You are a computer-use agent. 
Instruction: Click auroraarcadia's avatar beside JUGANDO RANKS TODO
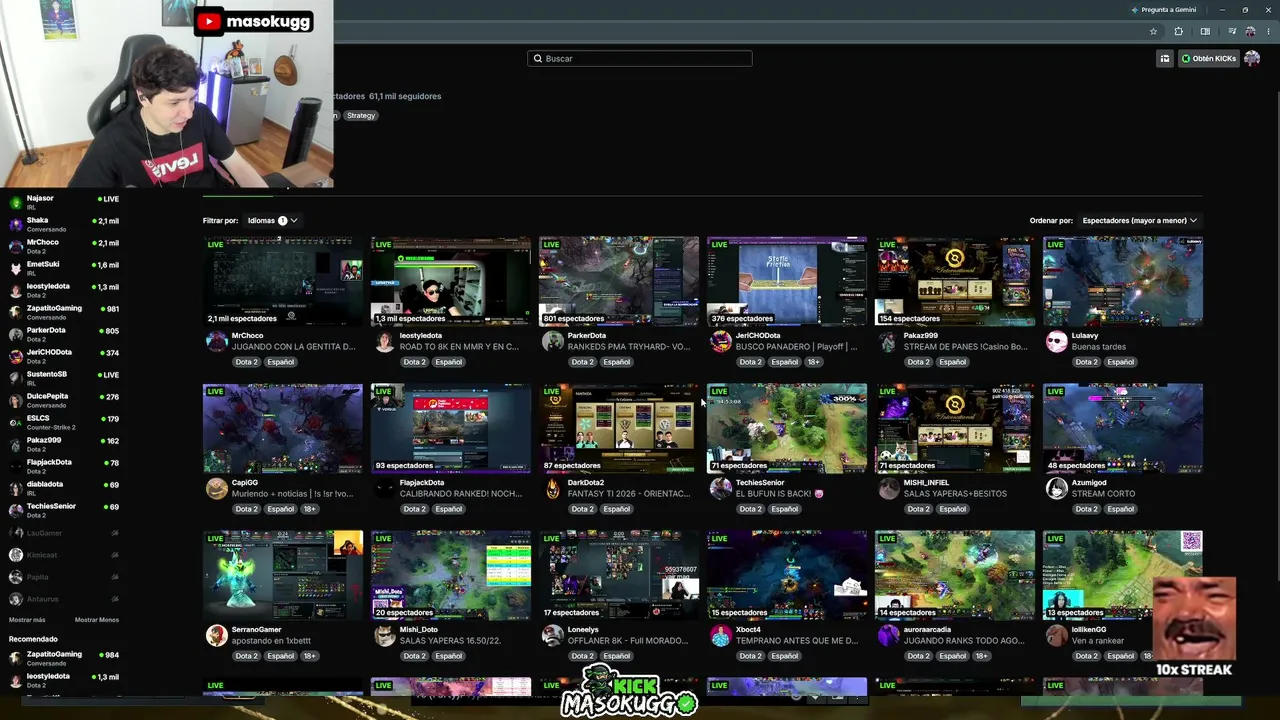(889, 636)
